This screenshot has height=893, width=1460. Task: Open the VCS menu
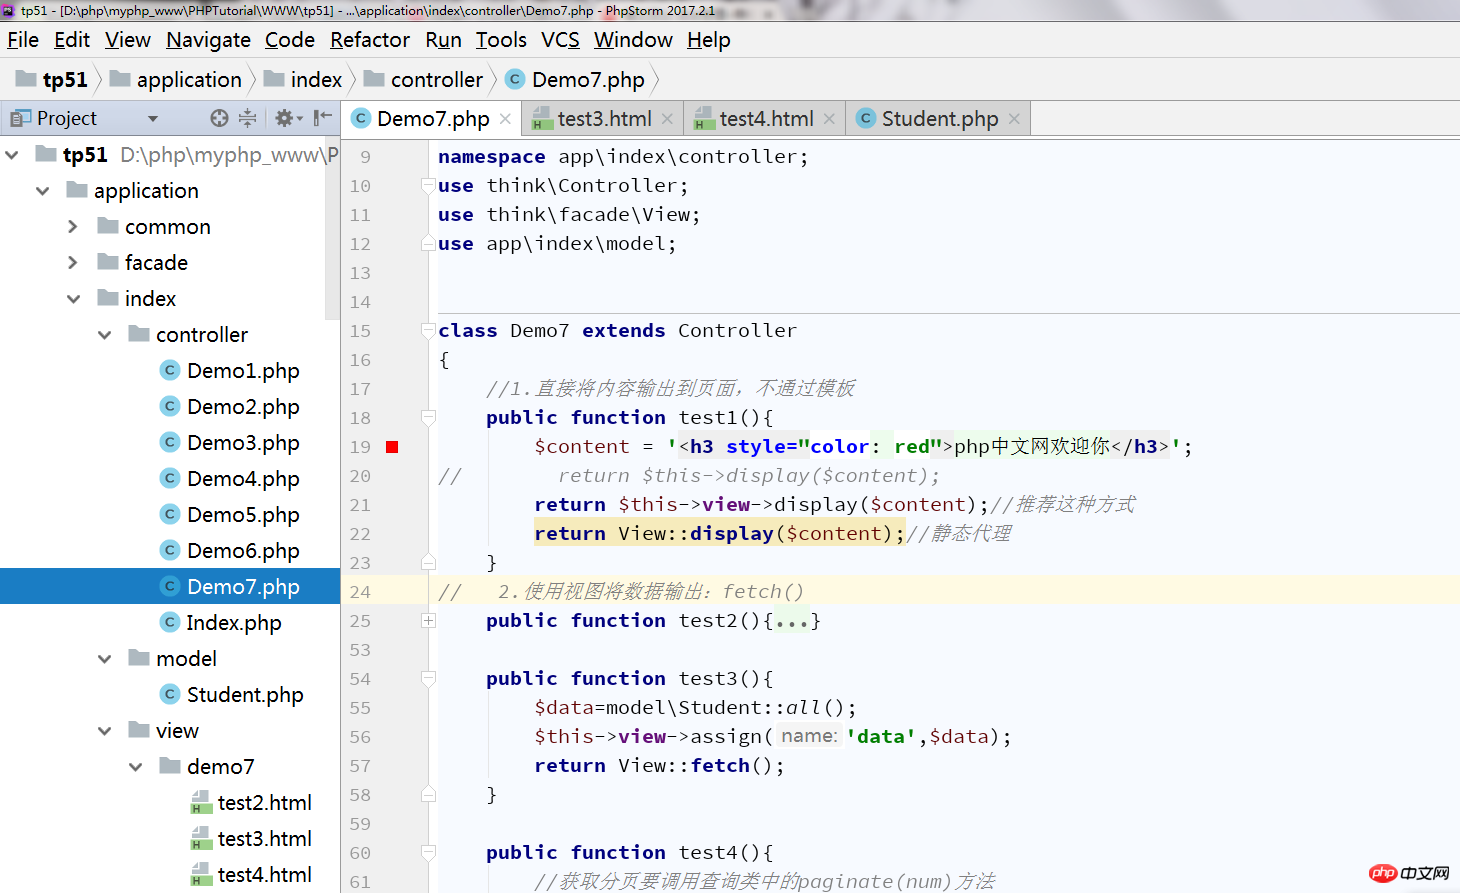(x=560, y=40)
